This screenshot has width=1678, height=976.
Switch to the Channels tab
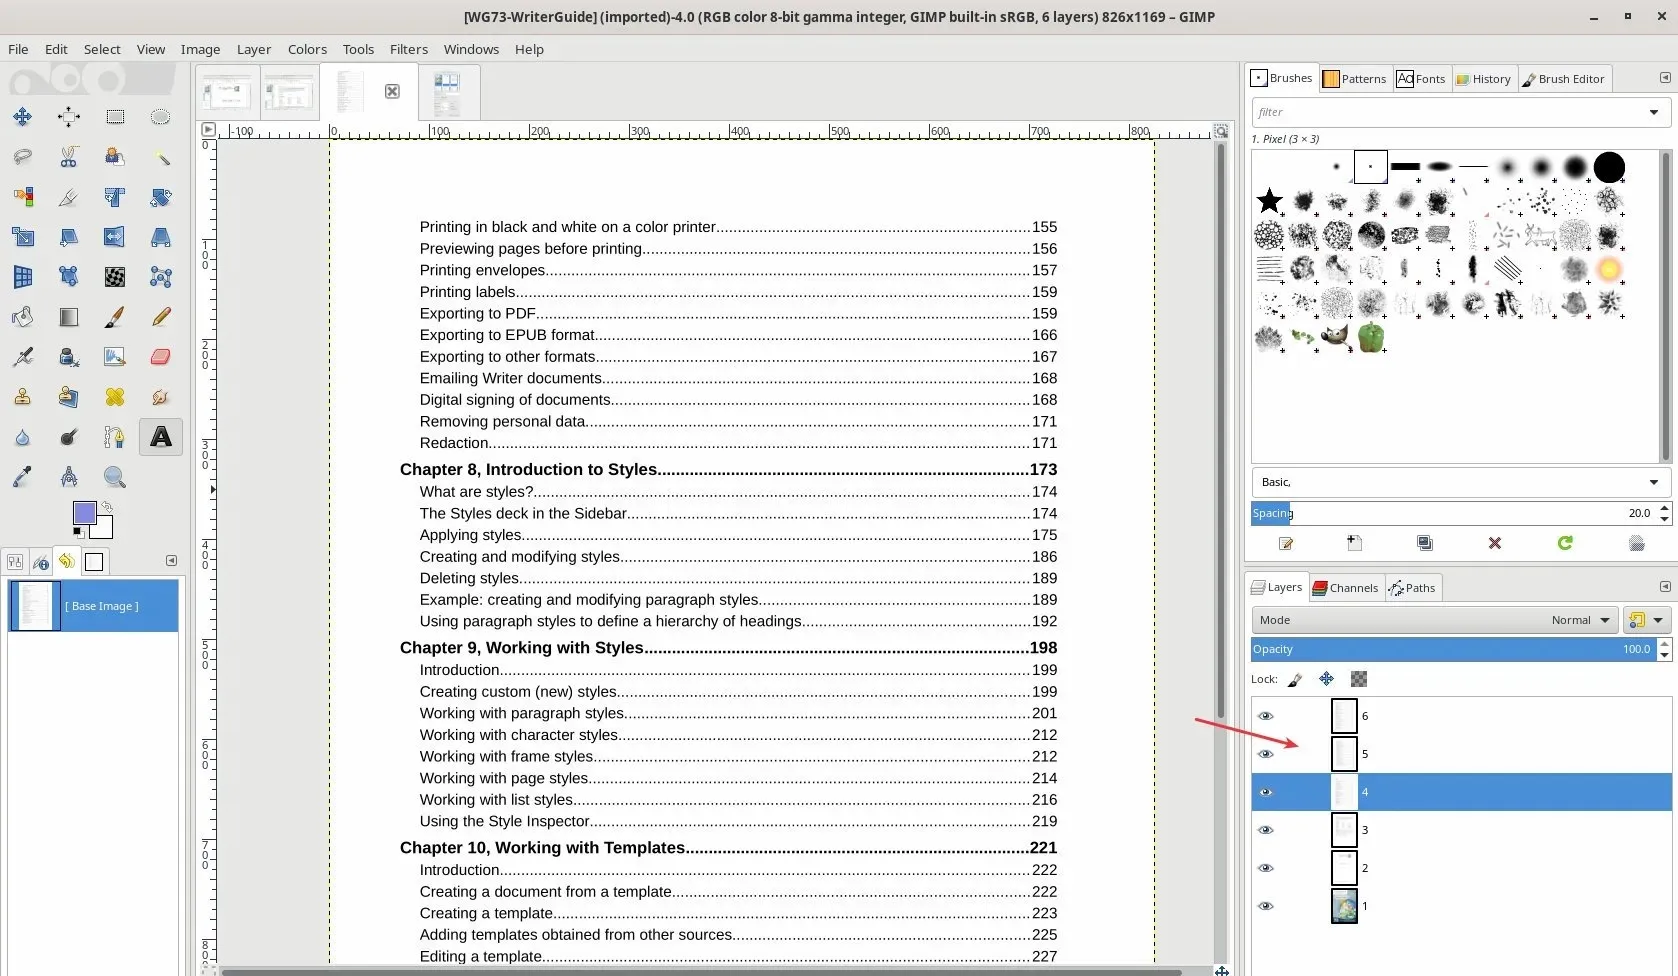(x=1345, y=587)
